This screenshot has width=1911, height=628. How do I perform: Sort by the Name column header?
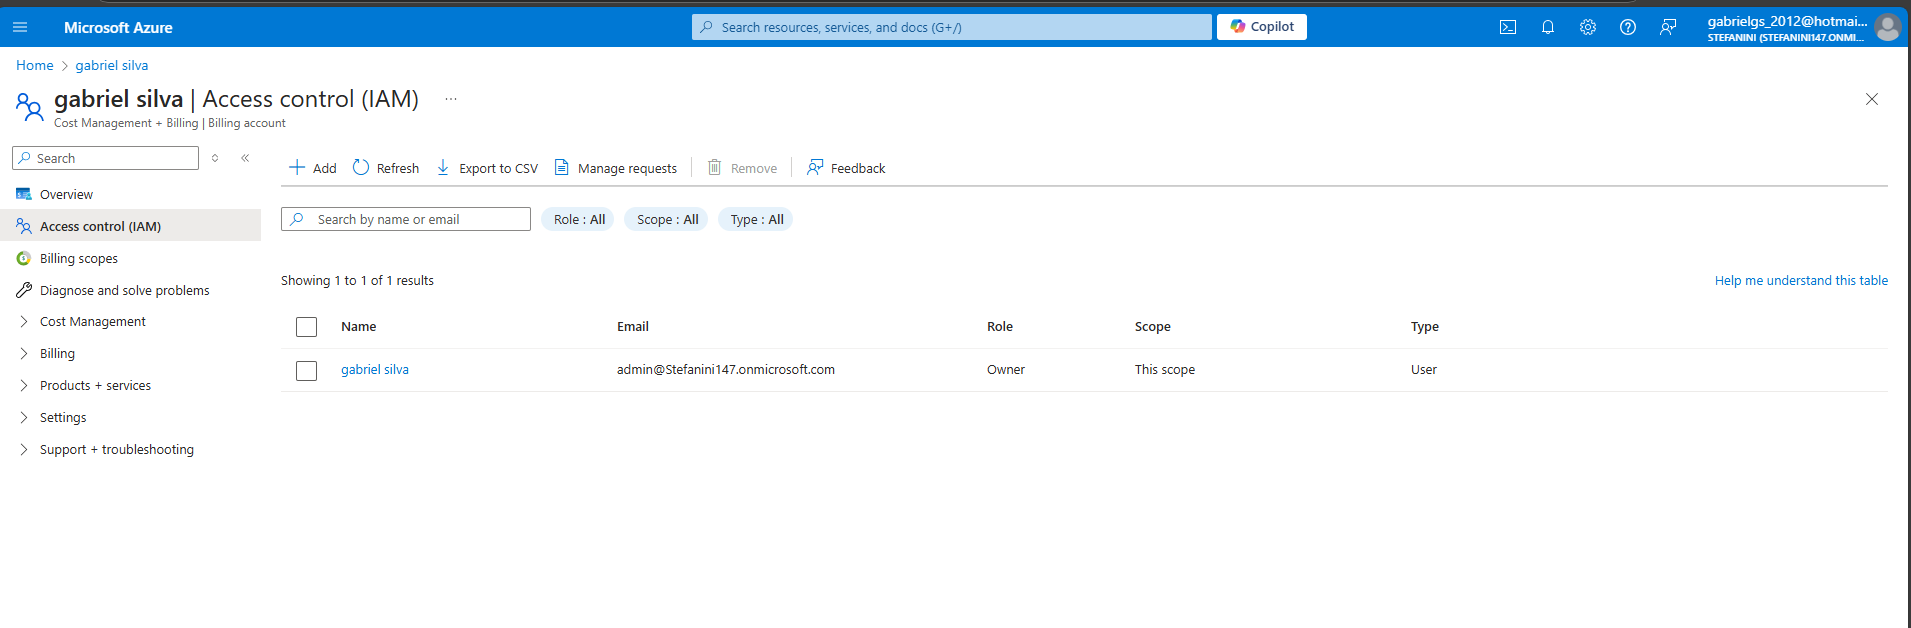point(359,327)
